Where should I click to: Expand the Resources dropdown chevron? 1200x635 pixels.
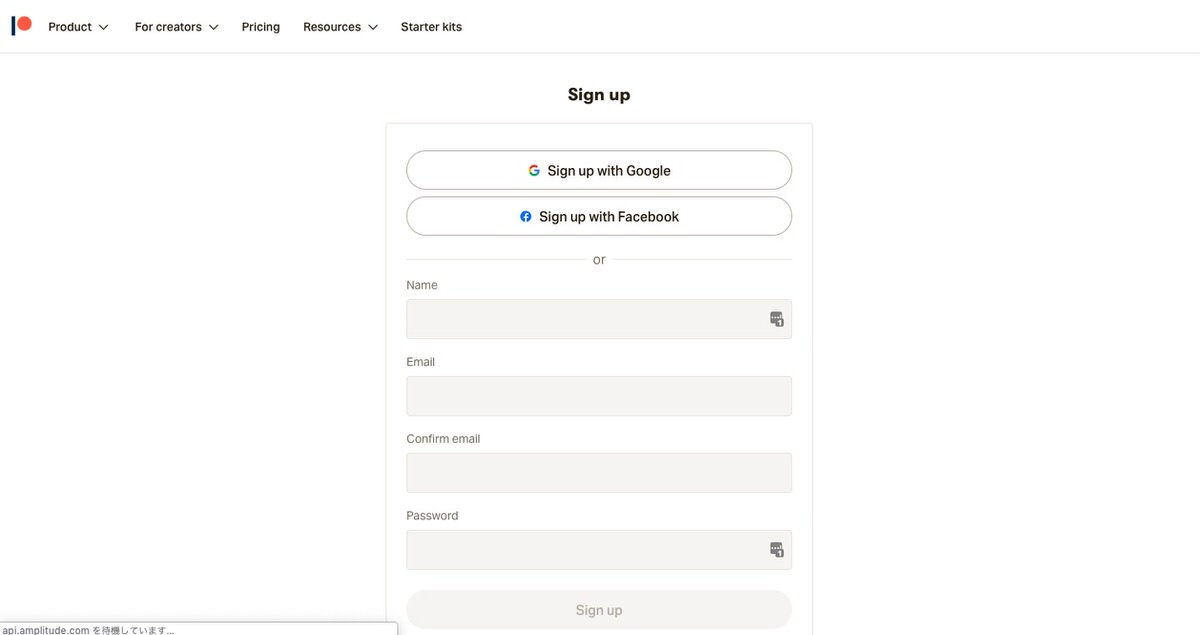pos(373,27)
